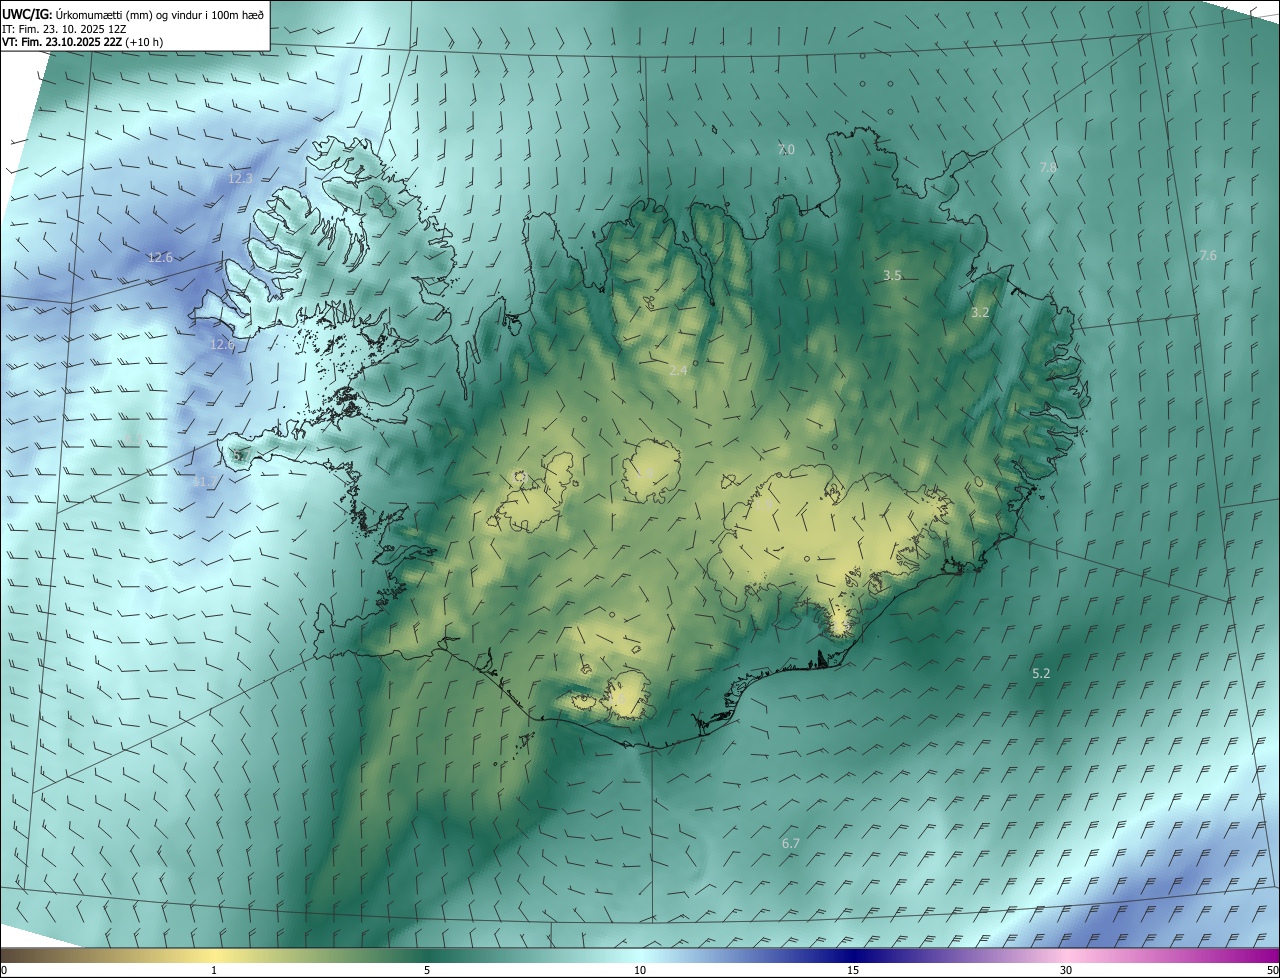Click the 7.6 value label off the east coast
1280x978 pixels.
pos(1208,255)
